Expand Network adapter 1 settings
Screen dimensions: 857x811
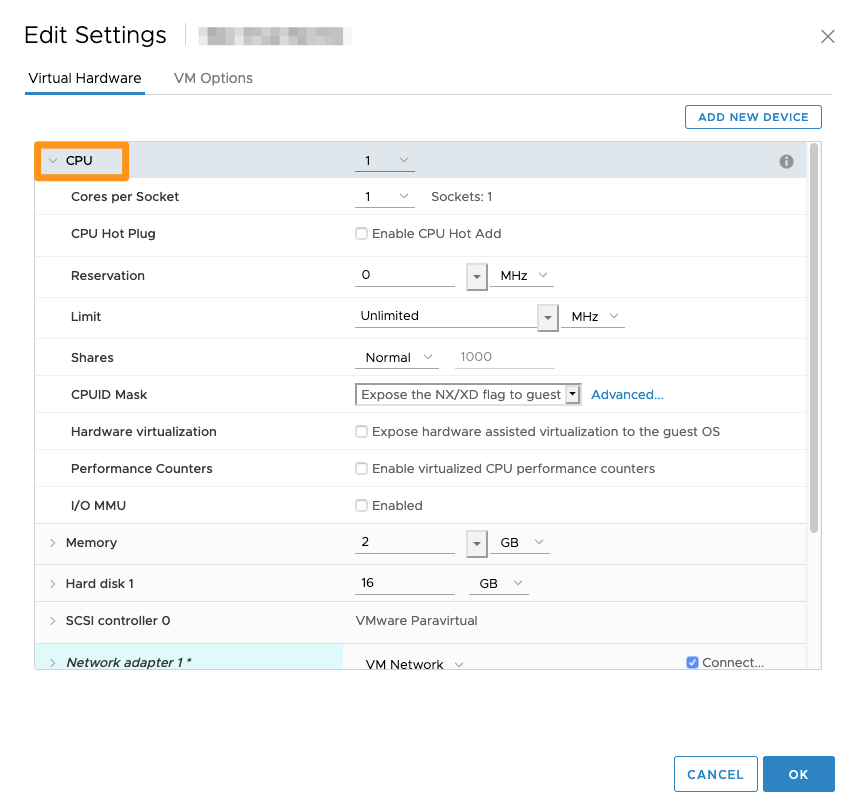tap(52, 662)
